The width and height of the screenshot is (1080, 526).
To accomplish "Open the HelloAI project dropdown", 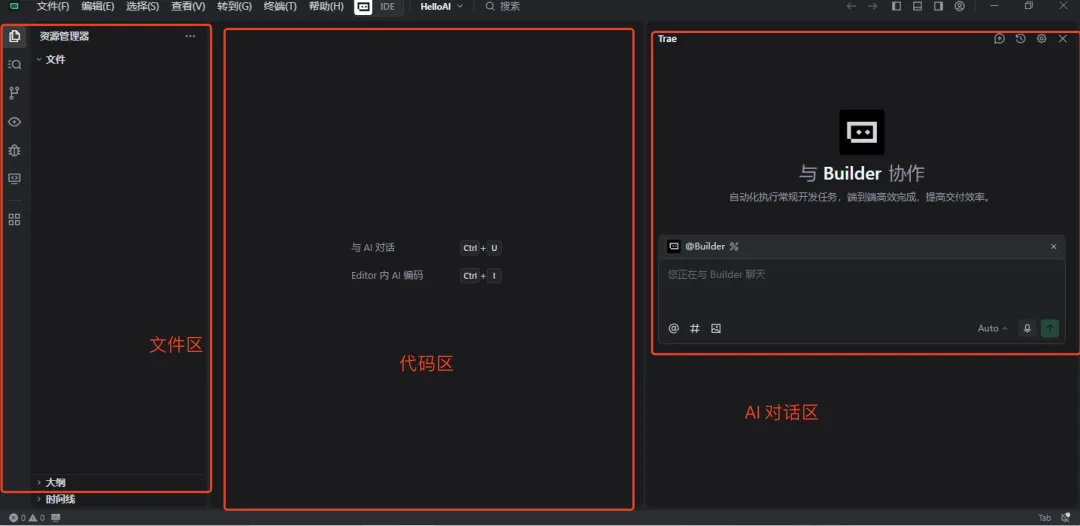I will pos(442,6).
